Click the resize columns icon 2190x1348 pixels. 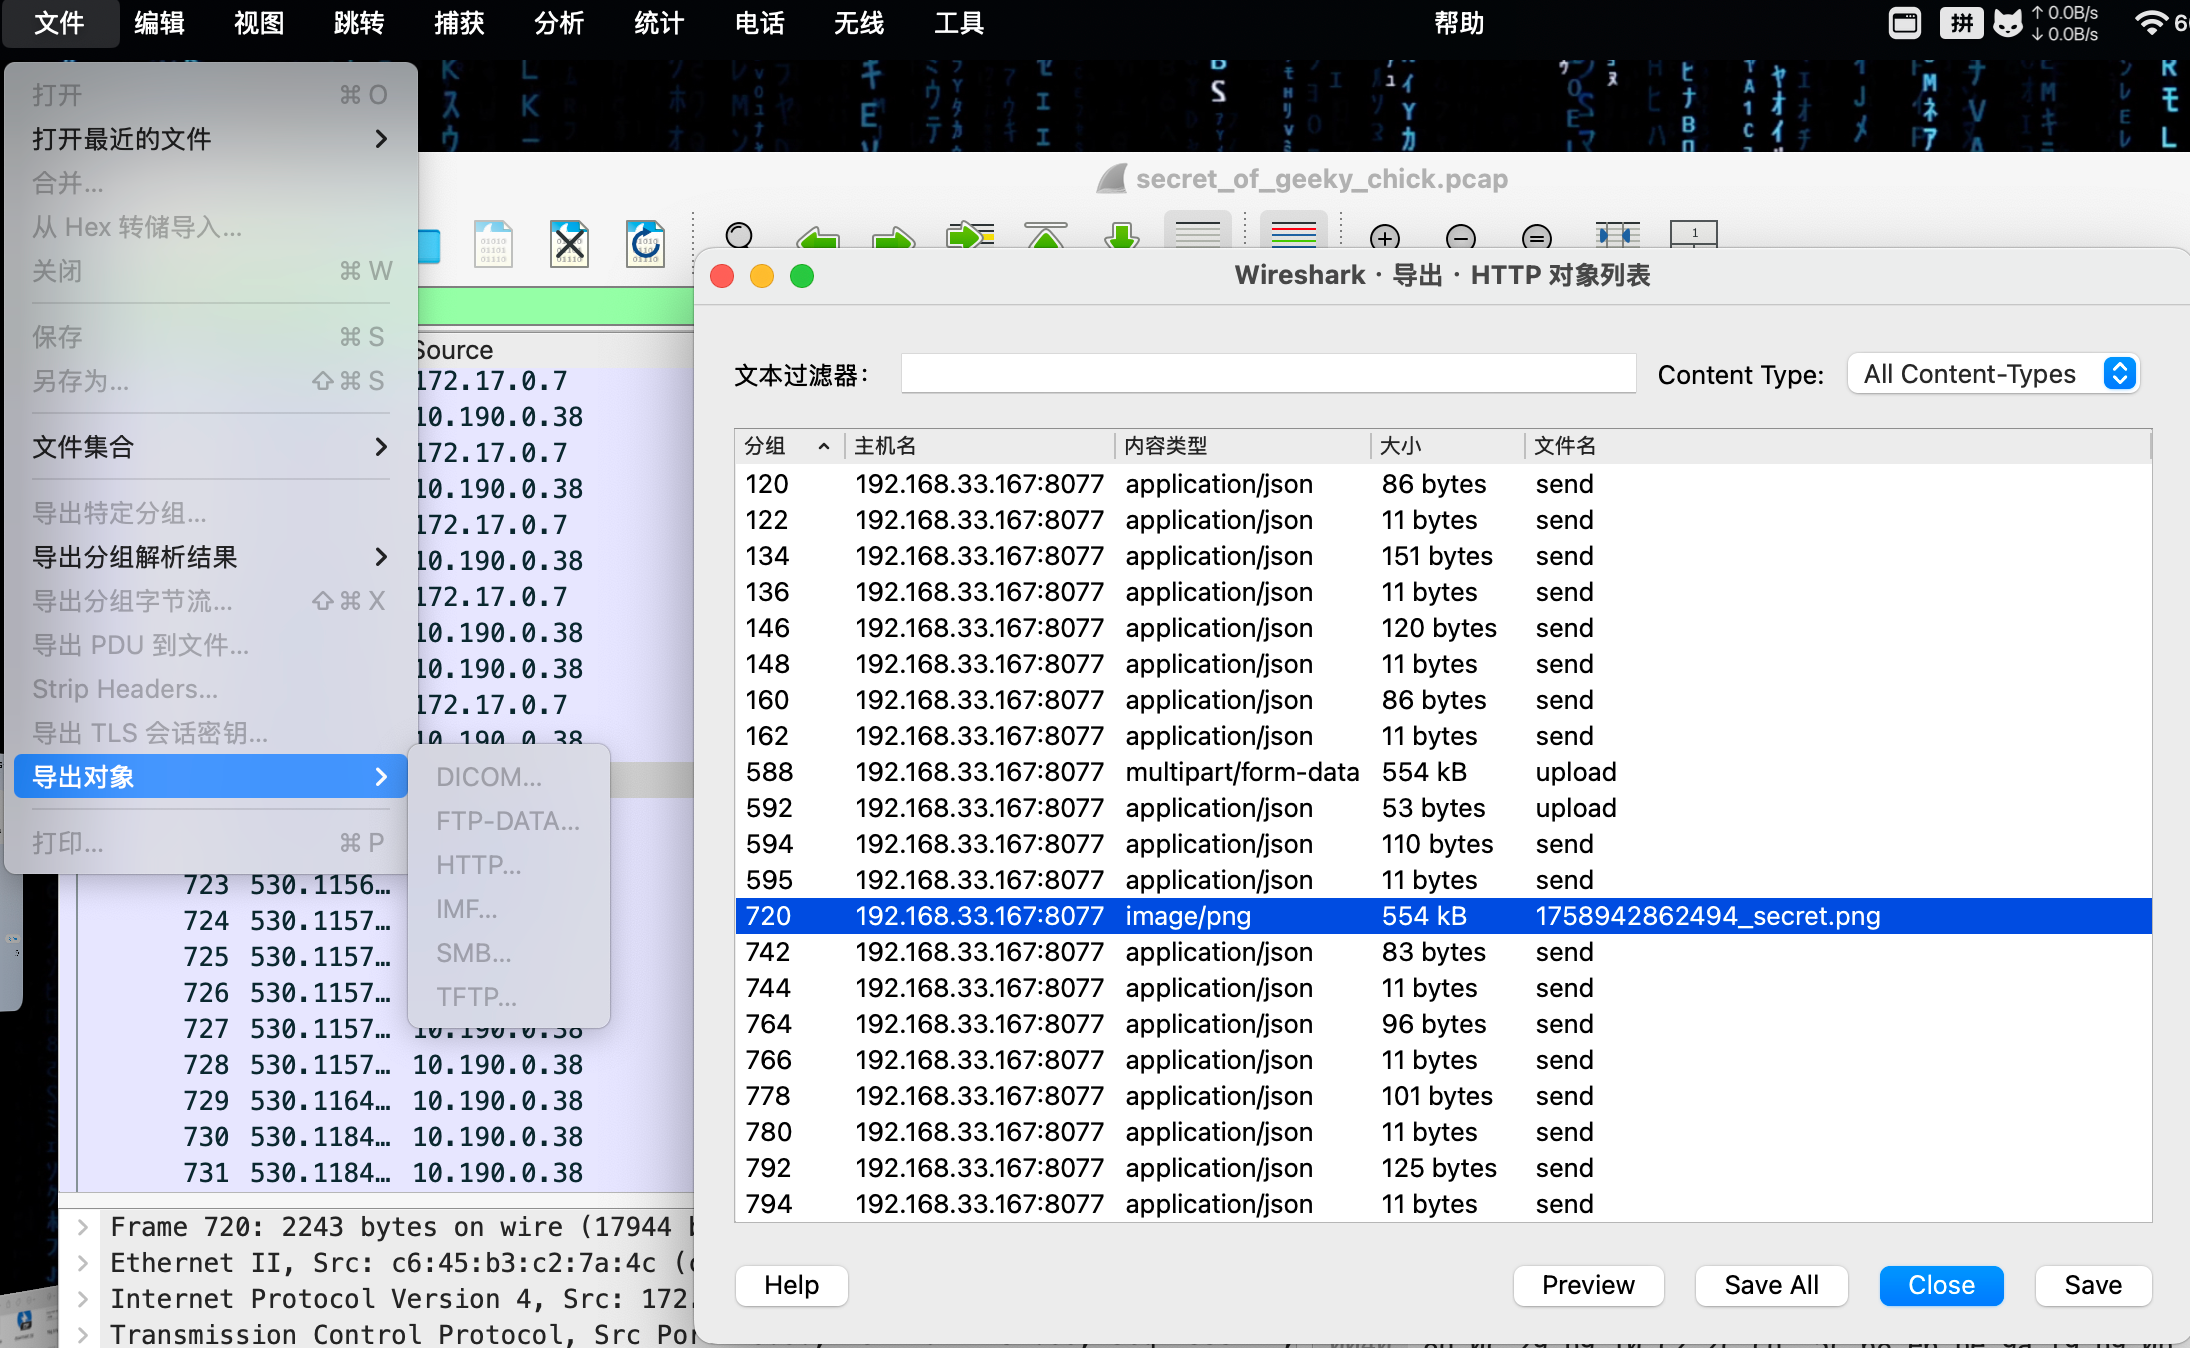(x=1617, y=235)
